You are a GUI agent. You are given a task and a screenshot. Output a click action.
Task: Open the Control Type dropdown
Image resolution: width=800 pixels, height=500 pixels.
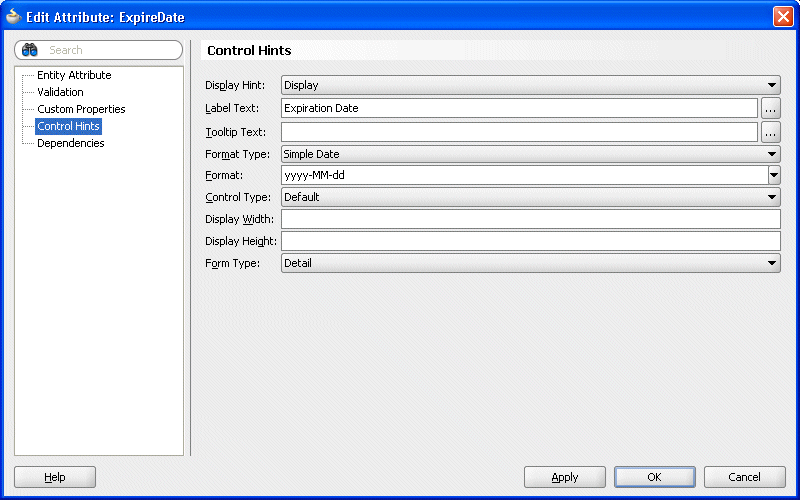click(x=531, y=197)
